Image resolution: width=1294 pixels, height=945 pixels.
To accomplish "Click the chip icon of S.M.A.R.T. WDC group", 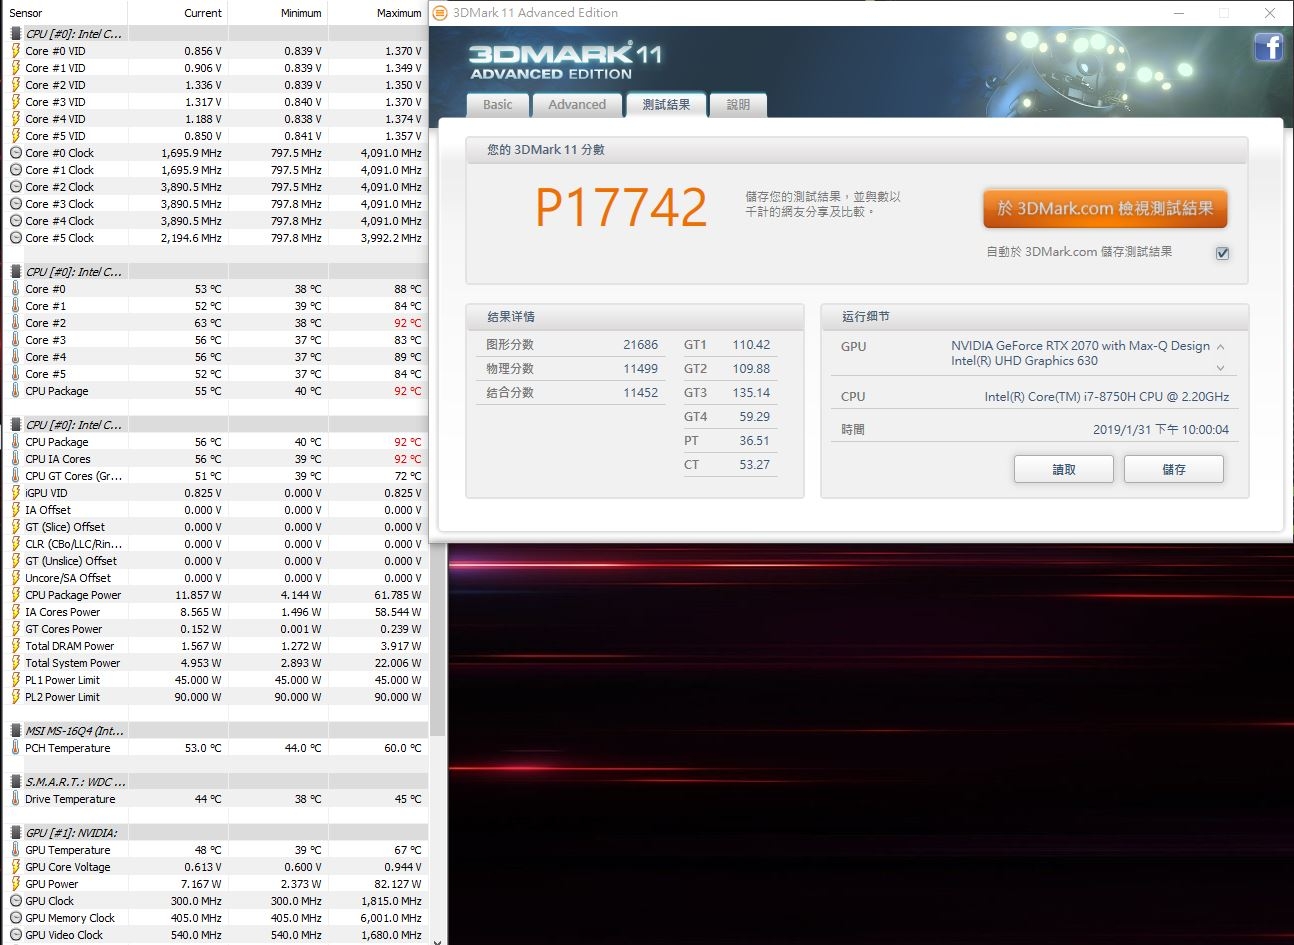I will [16, 782].
